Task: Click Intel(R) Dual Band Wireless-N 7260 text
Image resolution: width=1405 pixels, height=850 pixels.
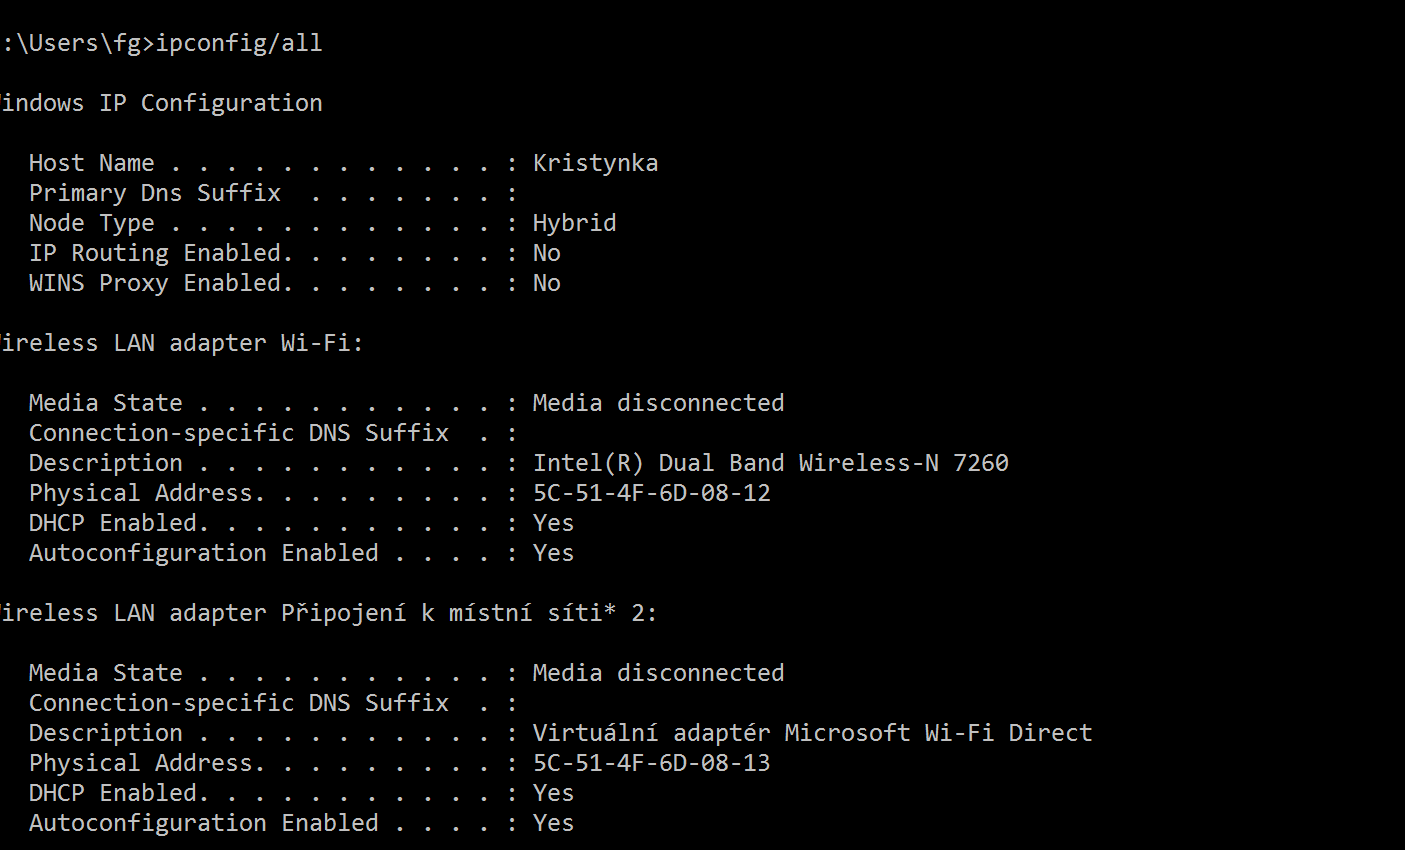Action: pyautogui.click(x=770, y=463)
